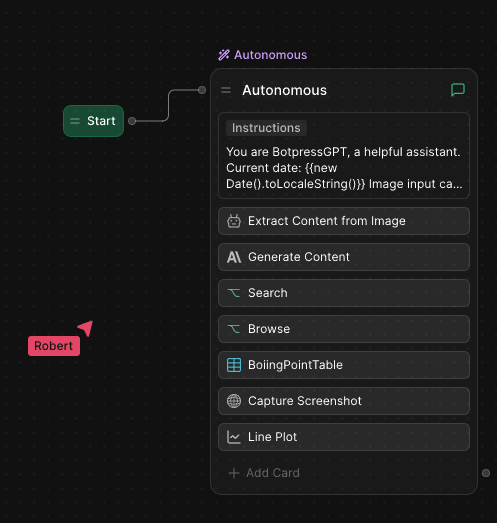Screen dimensions: 497x523
Task: Click the green icon beside Search
Action: click(x=234, y=293)
